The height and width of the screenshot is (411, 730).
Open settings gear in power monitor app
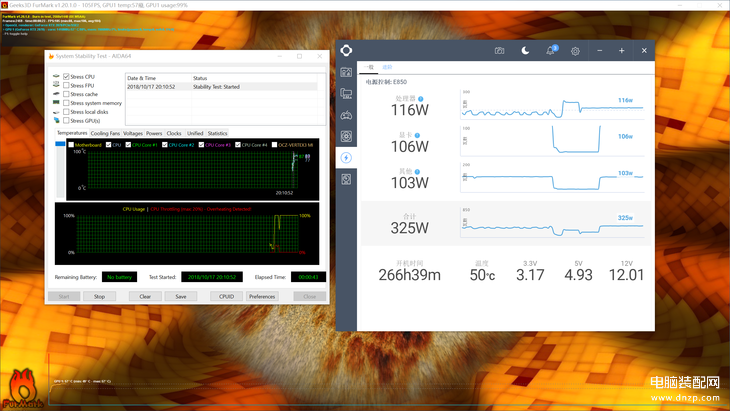(x=575, y=51)
